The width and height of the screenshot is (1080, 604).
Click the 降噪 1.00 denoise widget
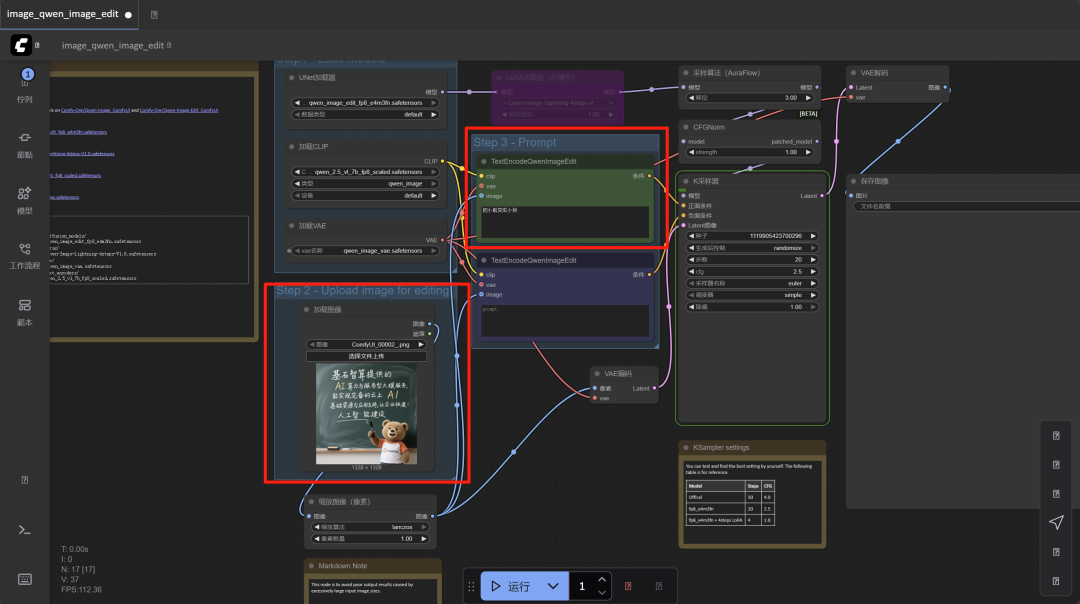(752, 306)
